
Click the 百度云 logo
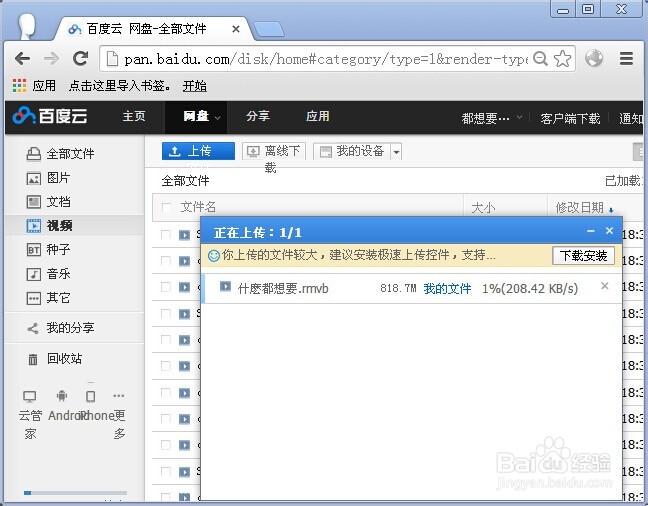pos(50,116)
